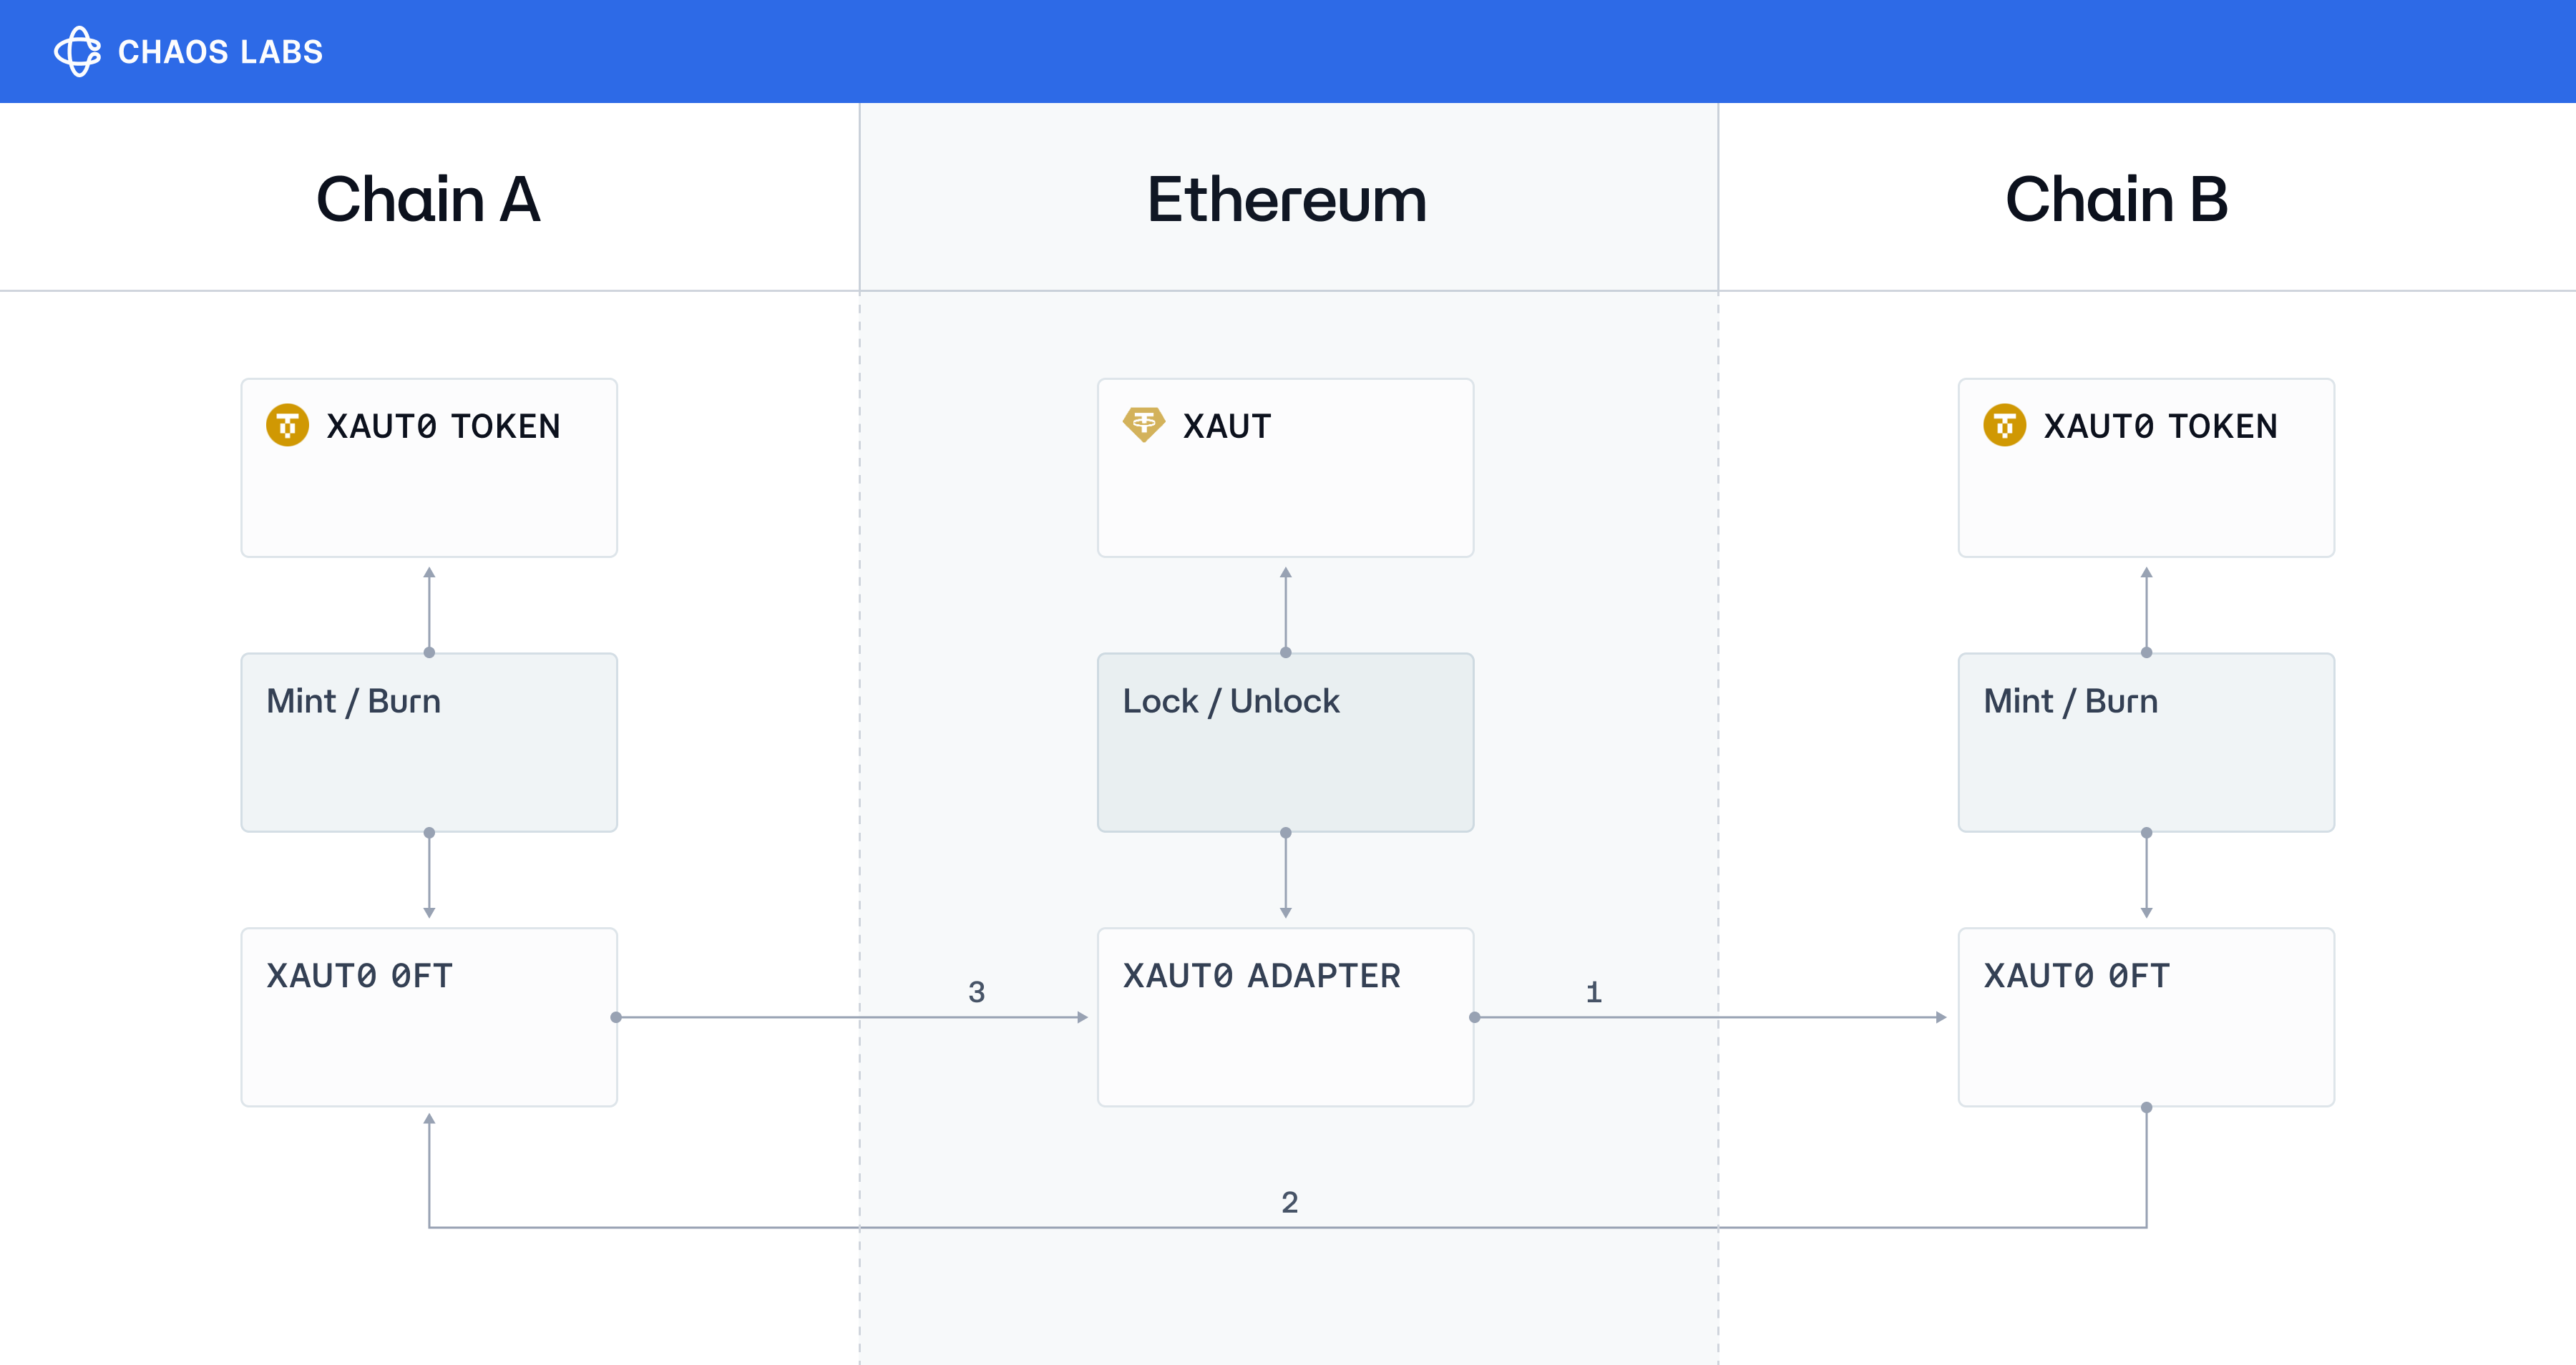Click the CHAOS LABS header text

tap(220, 52)
